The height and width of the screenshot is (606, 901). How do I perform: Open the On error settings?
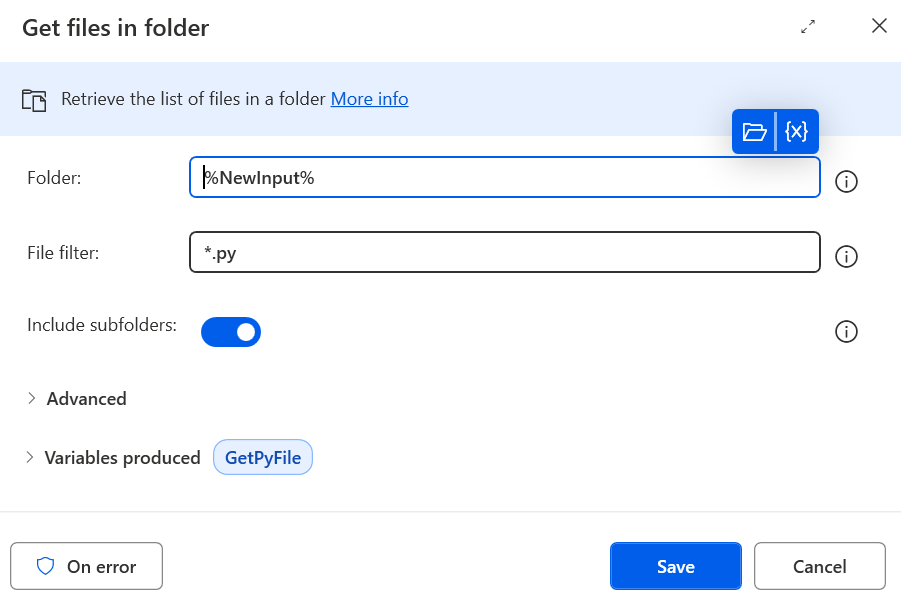tap(87, 566)
